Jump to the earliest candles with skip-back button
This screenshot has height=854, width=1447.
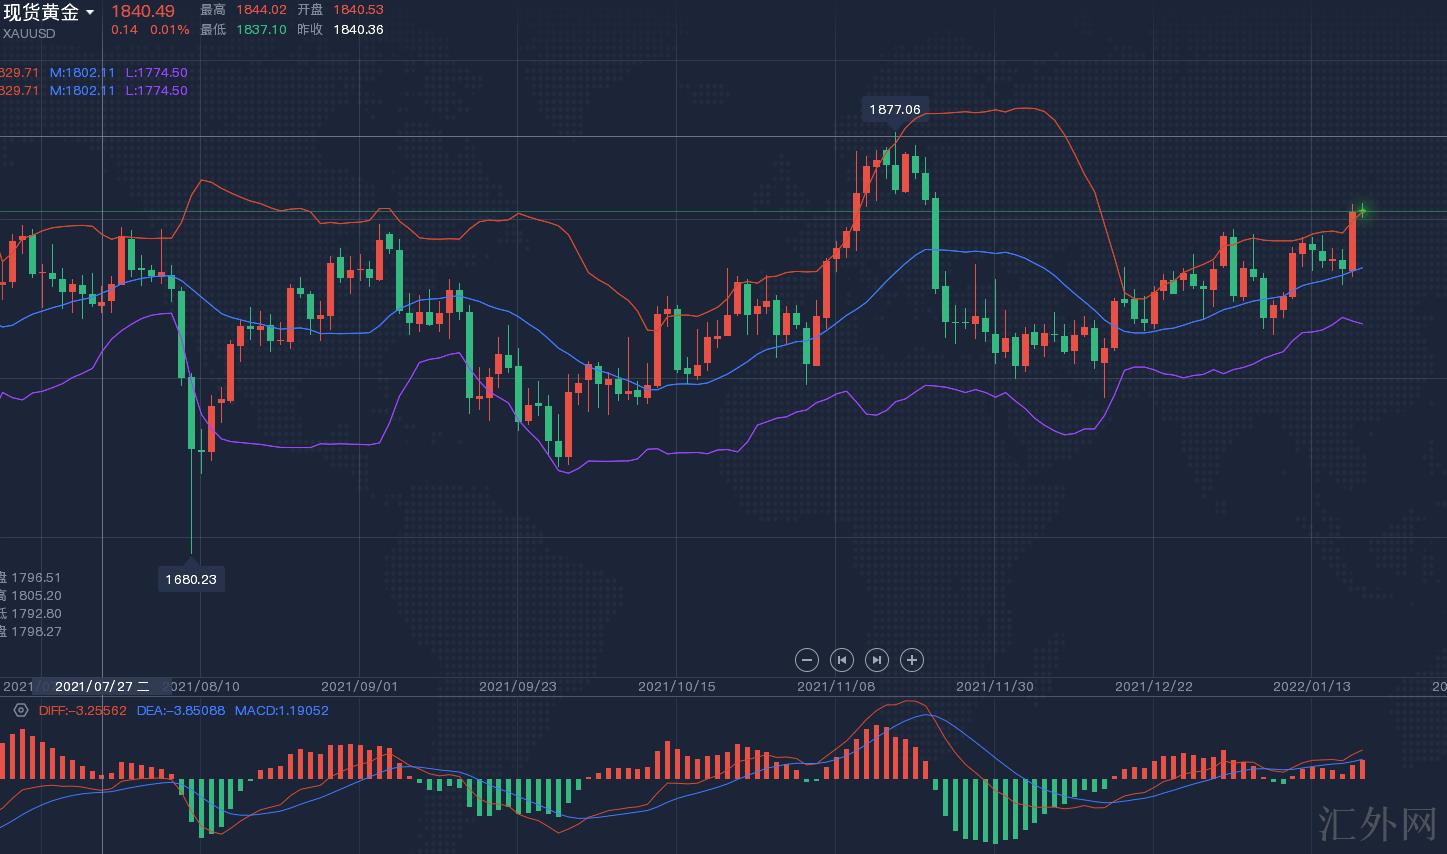(x=842, y=660)
